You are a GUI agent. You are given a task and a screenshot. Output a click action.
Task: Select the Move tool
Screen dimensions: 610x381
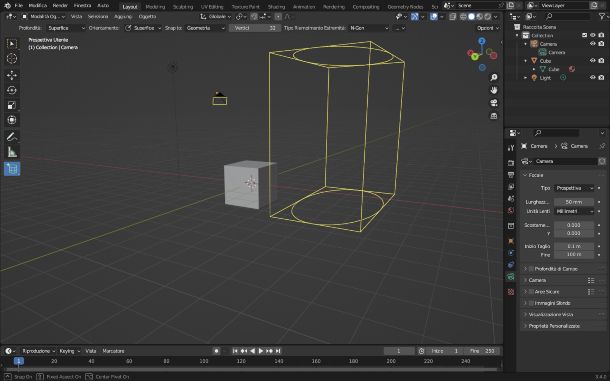tap(12, 75)
